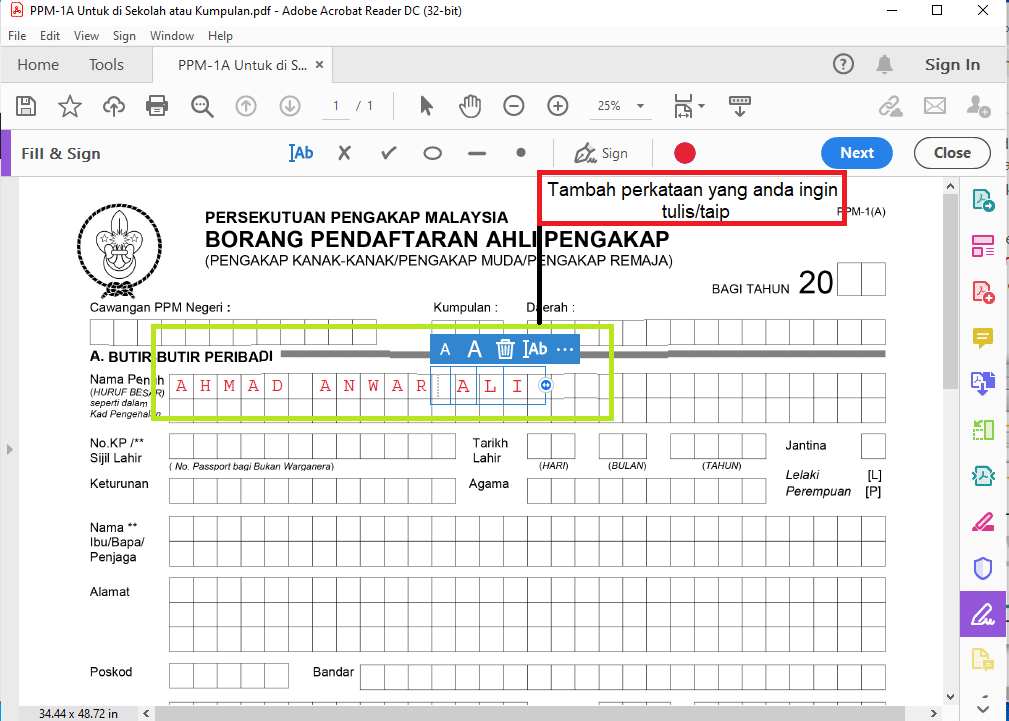Decrease font size of the typed text
The image size is (1009, 721).
tap(445, 348)
